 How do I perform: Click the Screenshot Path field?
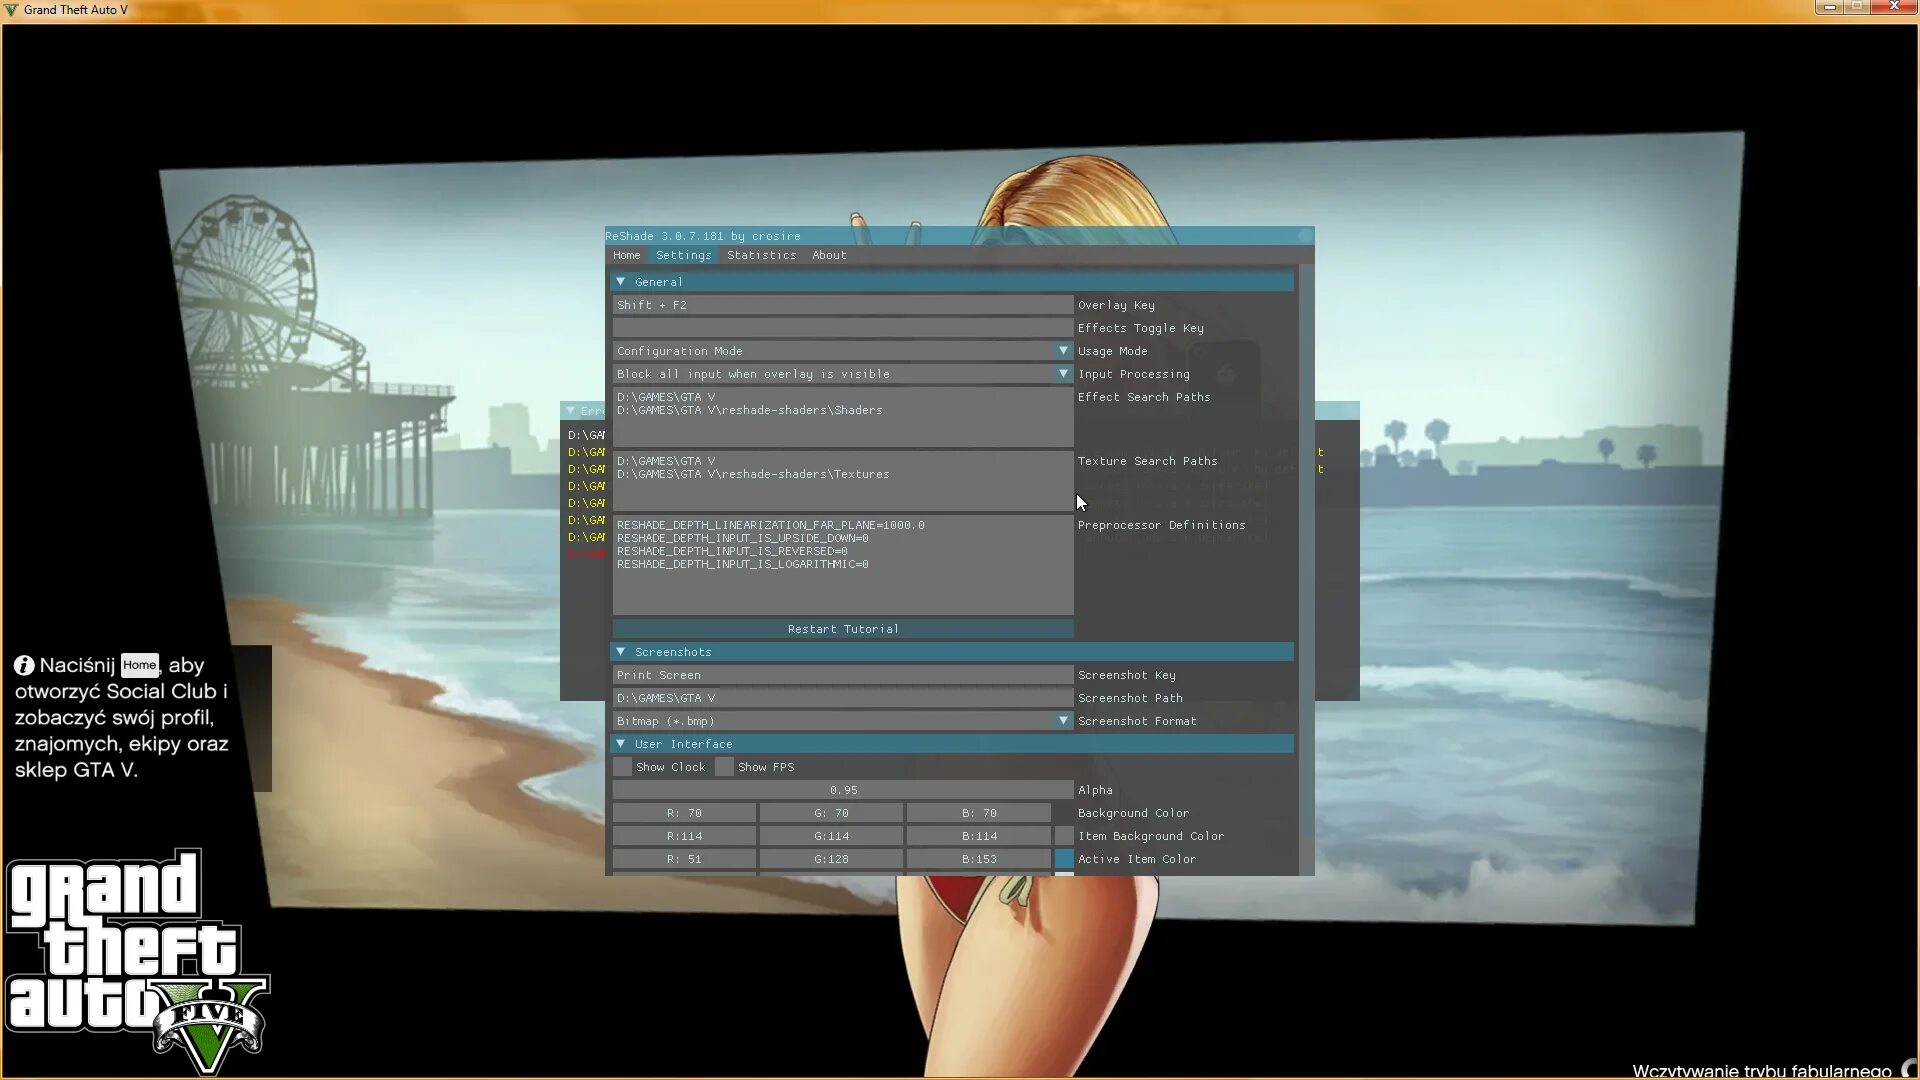click(x=843, y=698)
